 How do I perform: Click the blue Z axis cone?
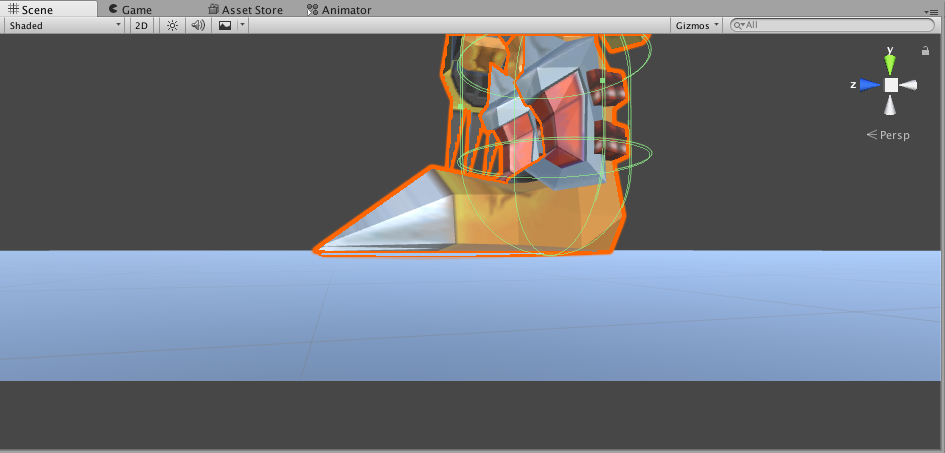click(870, 85)
